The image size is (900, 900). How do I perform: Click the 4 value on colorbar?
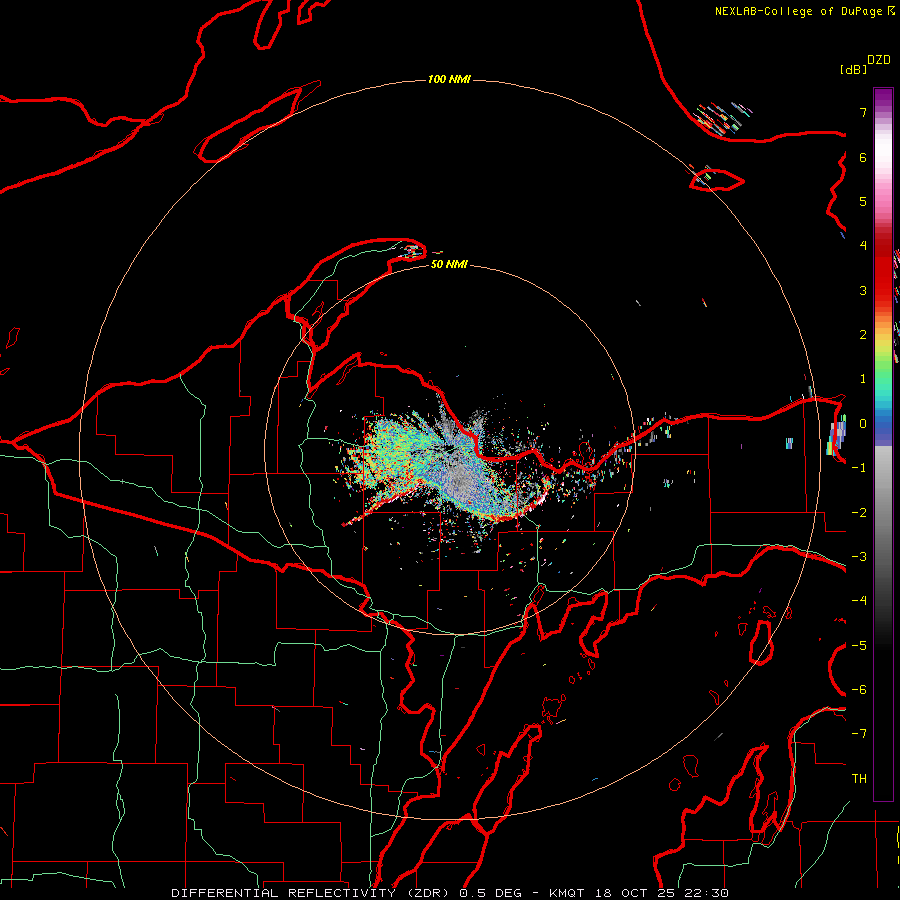point(863,246)
